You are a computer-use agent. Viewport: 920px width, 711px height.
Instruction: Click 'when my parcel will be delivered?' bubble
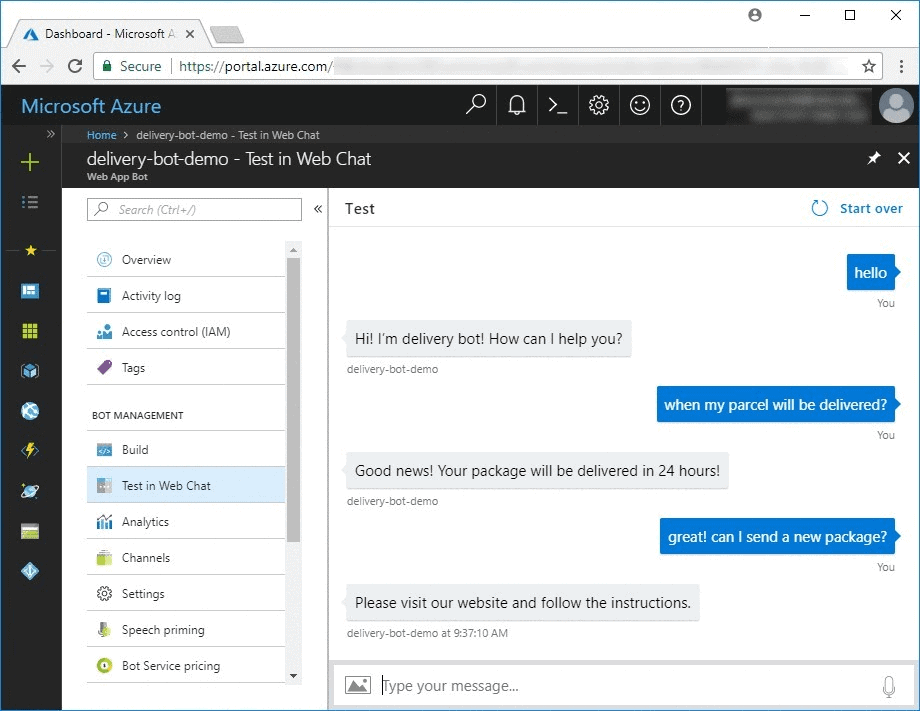(776, 404)
